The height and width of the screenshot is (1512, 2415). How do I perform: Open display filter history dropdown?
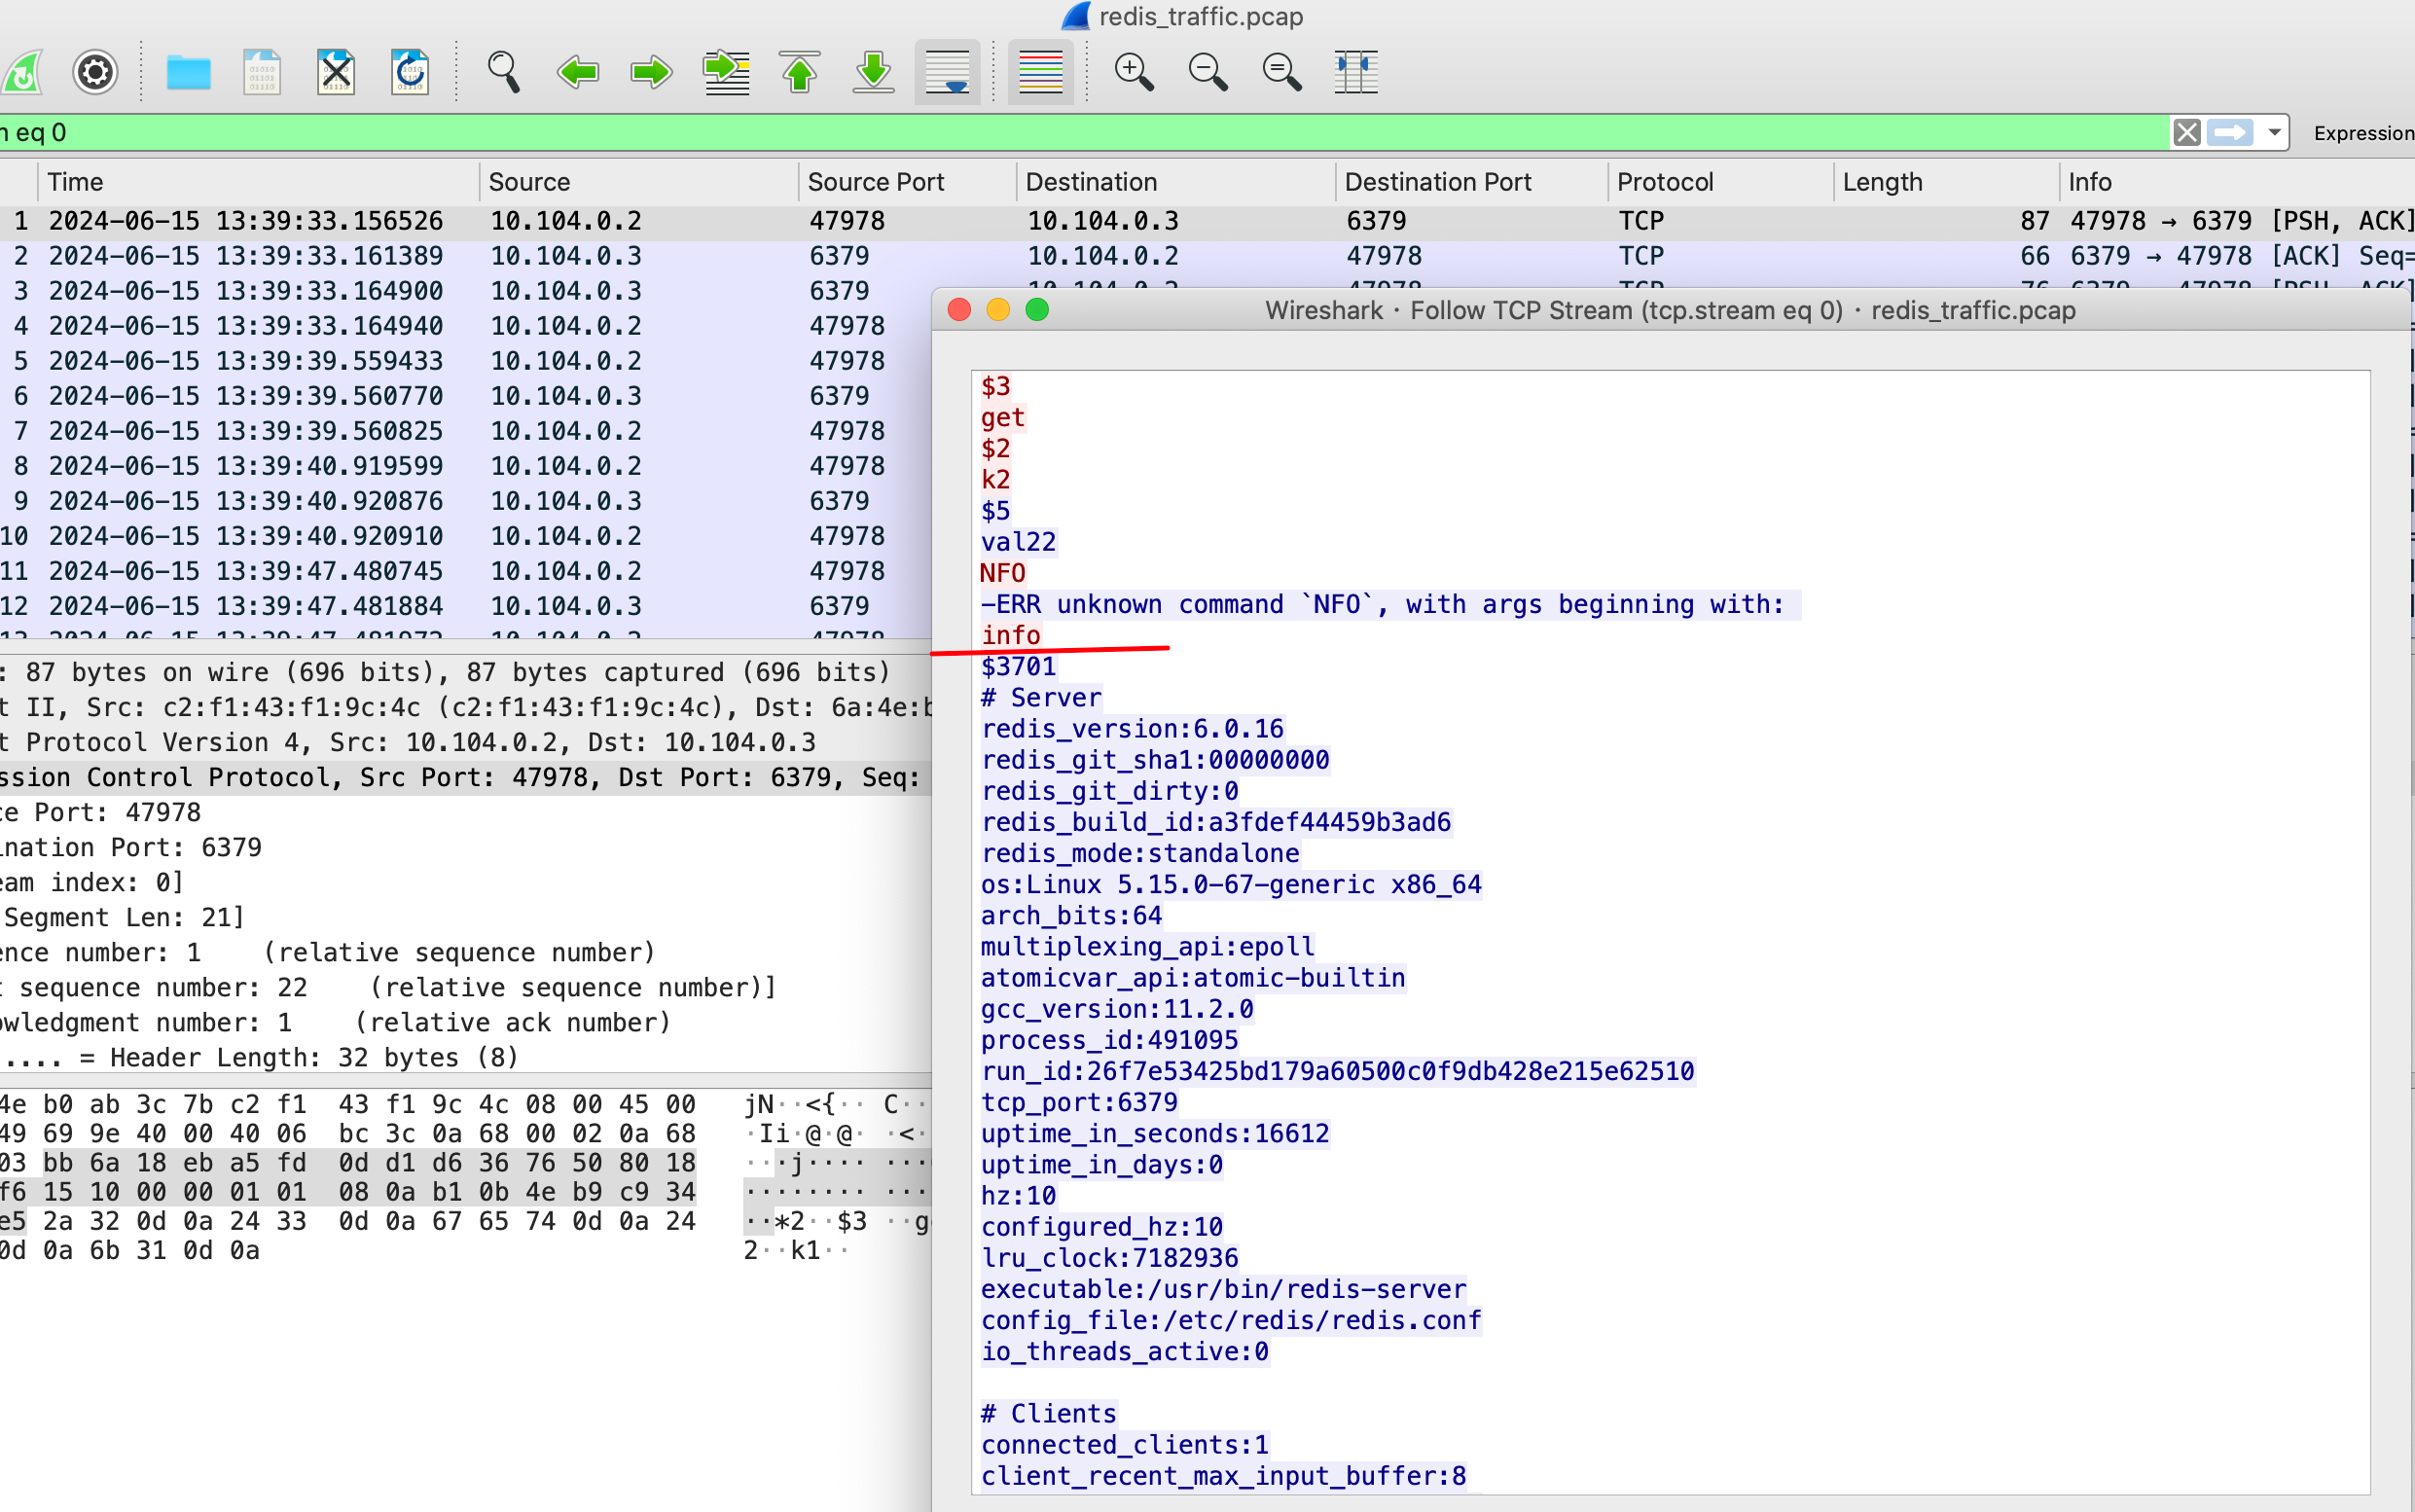coord(2274,132)
